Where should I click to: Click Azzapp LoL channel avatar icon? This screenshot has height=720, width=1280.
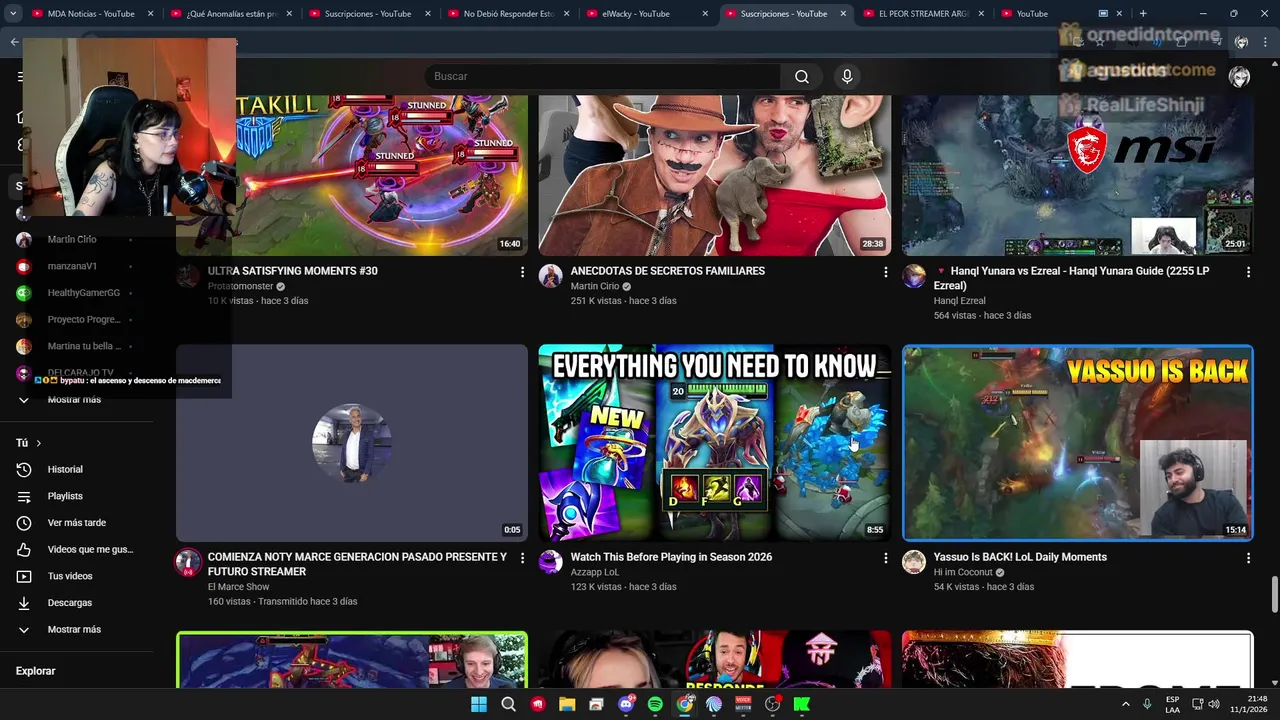tap(551, 562)
